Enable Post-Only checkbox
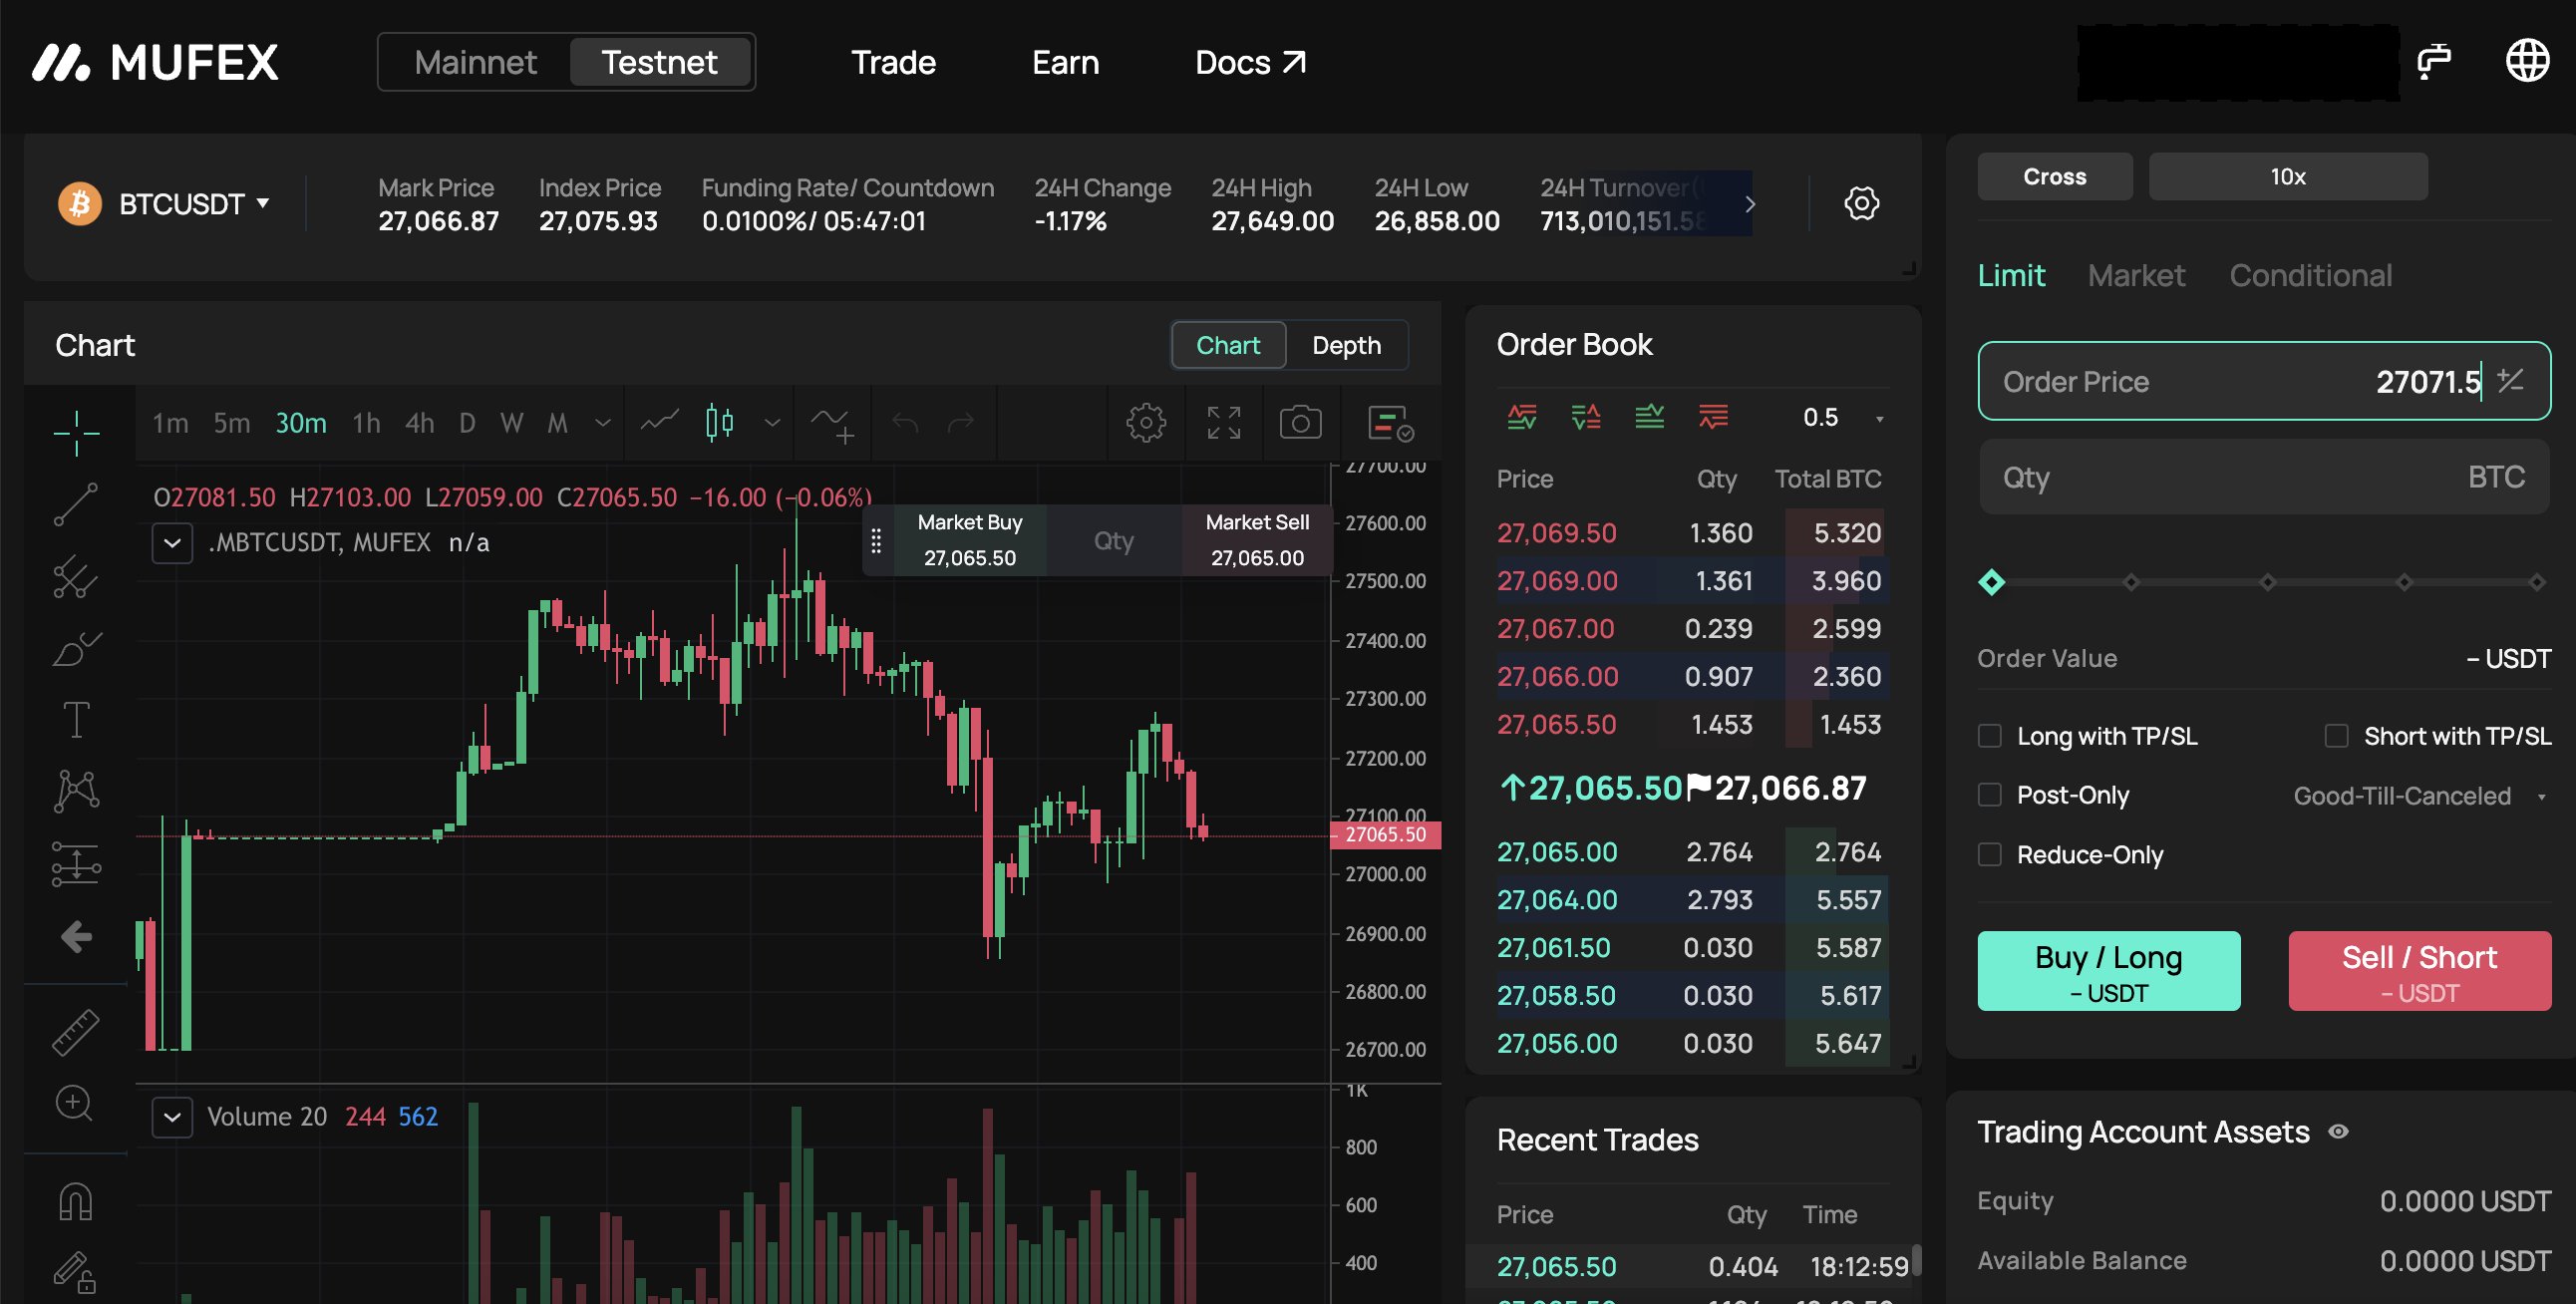The height and width of the screenshot is (1304, 2576). pyautogui.click(x=1990, y=795)
